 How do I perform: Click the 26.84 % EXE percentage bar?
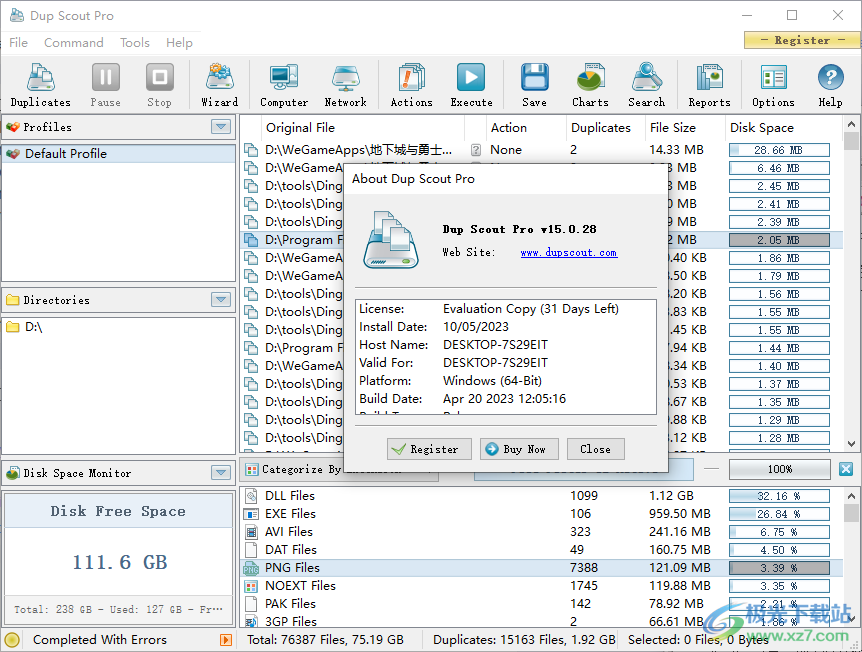pos(779,514)
